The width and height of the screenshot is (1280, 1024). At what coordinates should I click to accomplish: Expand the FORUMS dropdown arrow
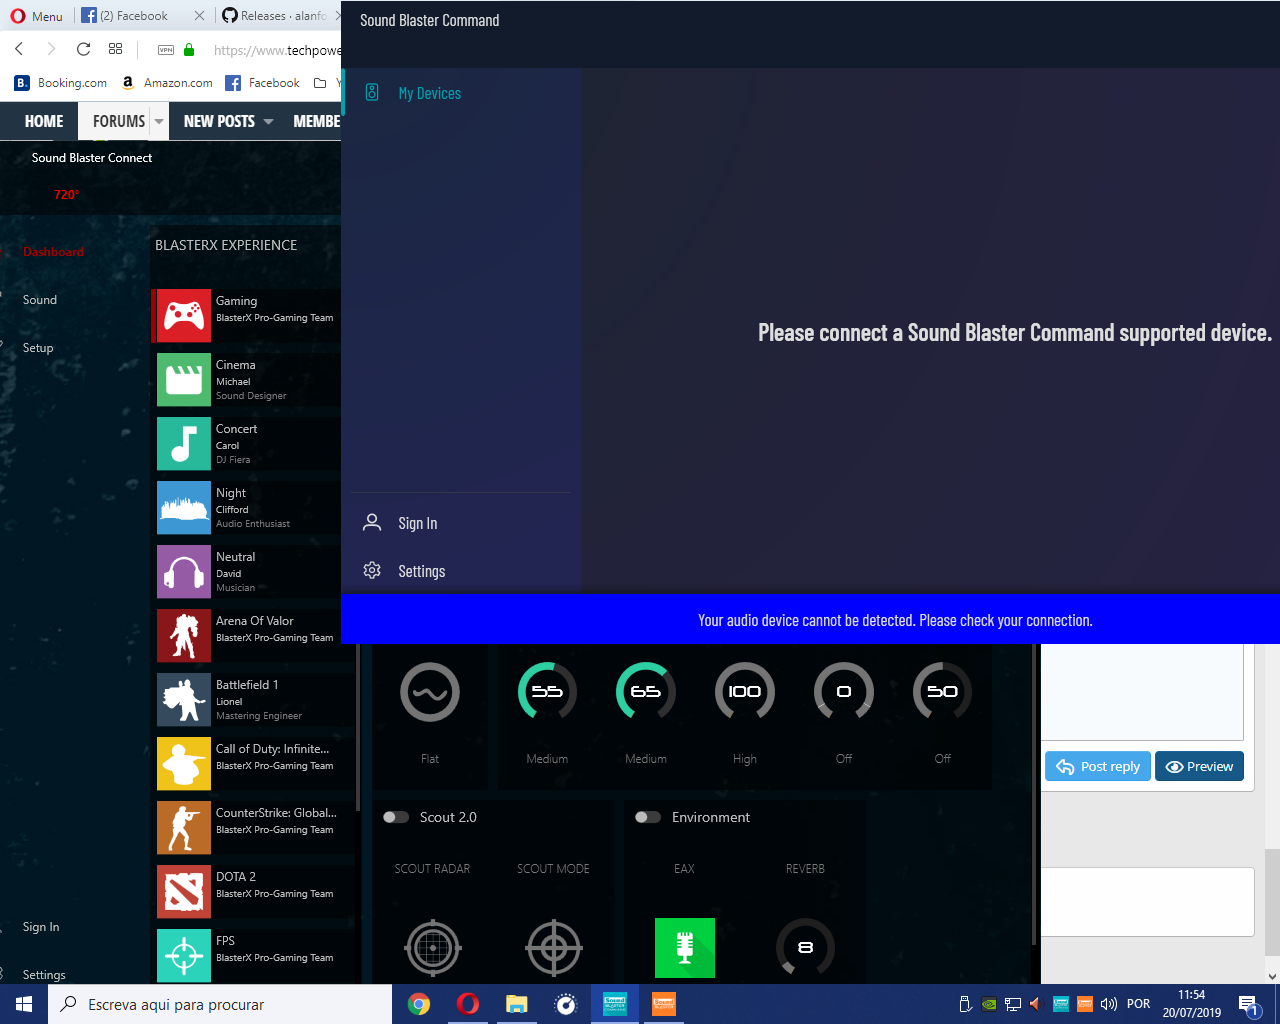tap(159, 121)
